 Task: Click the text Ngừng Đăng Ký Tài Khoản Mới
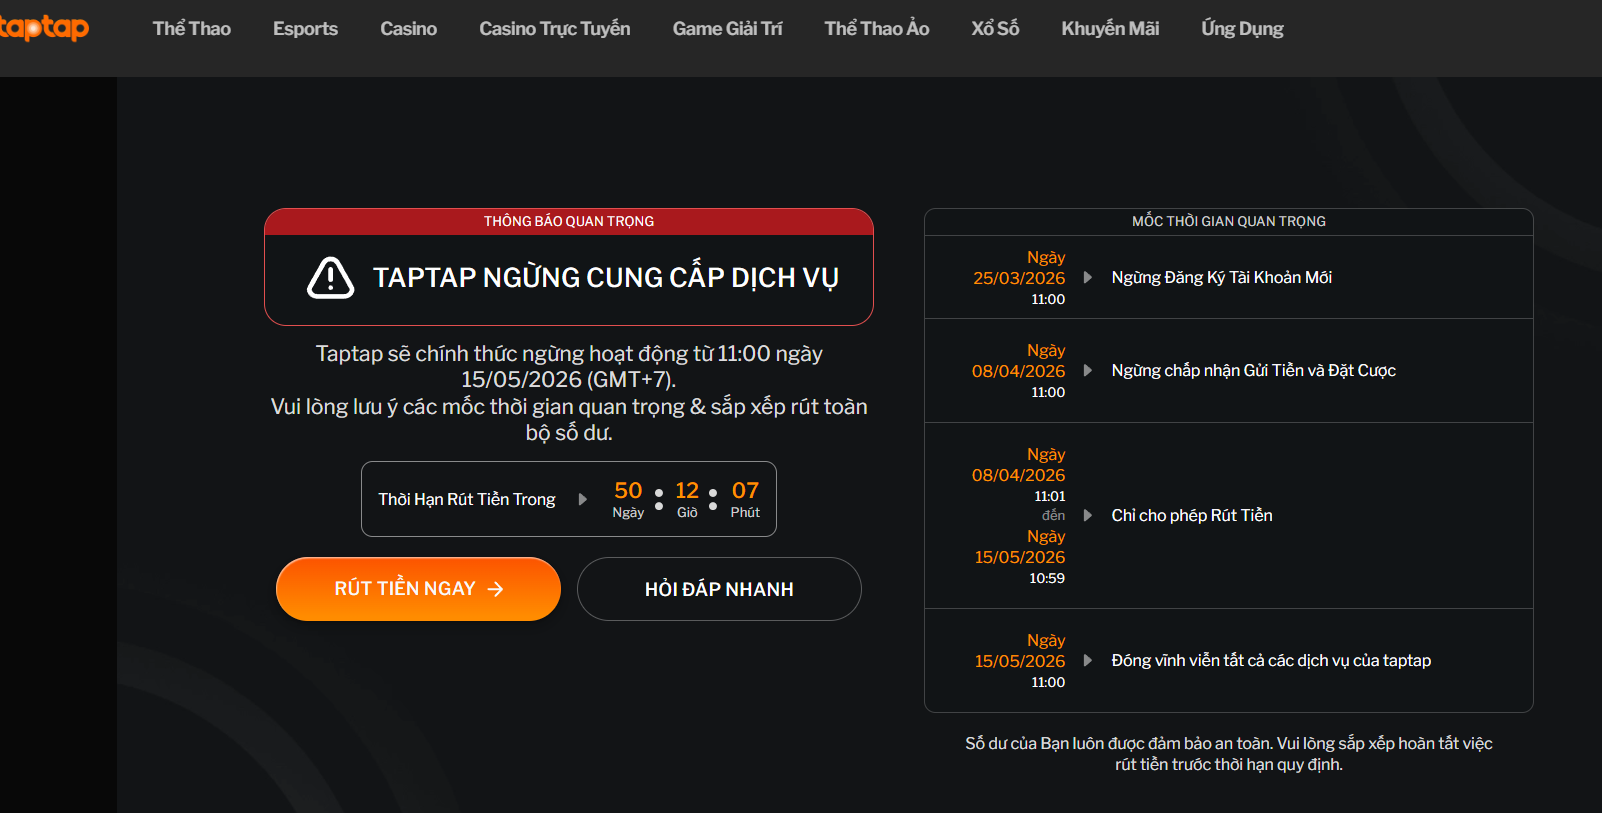pos(1222,277)
